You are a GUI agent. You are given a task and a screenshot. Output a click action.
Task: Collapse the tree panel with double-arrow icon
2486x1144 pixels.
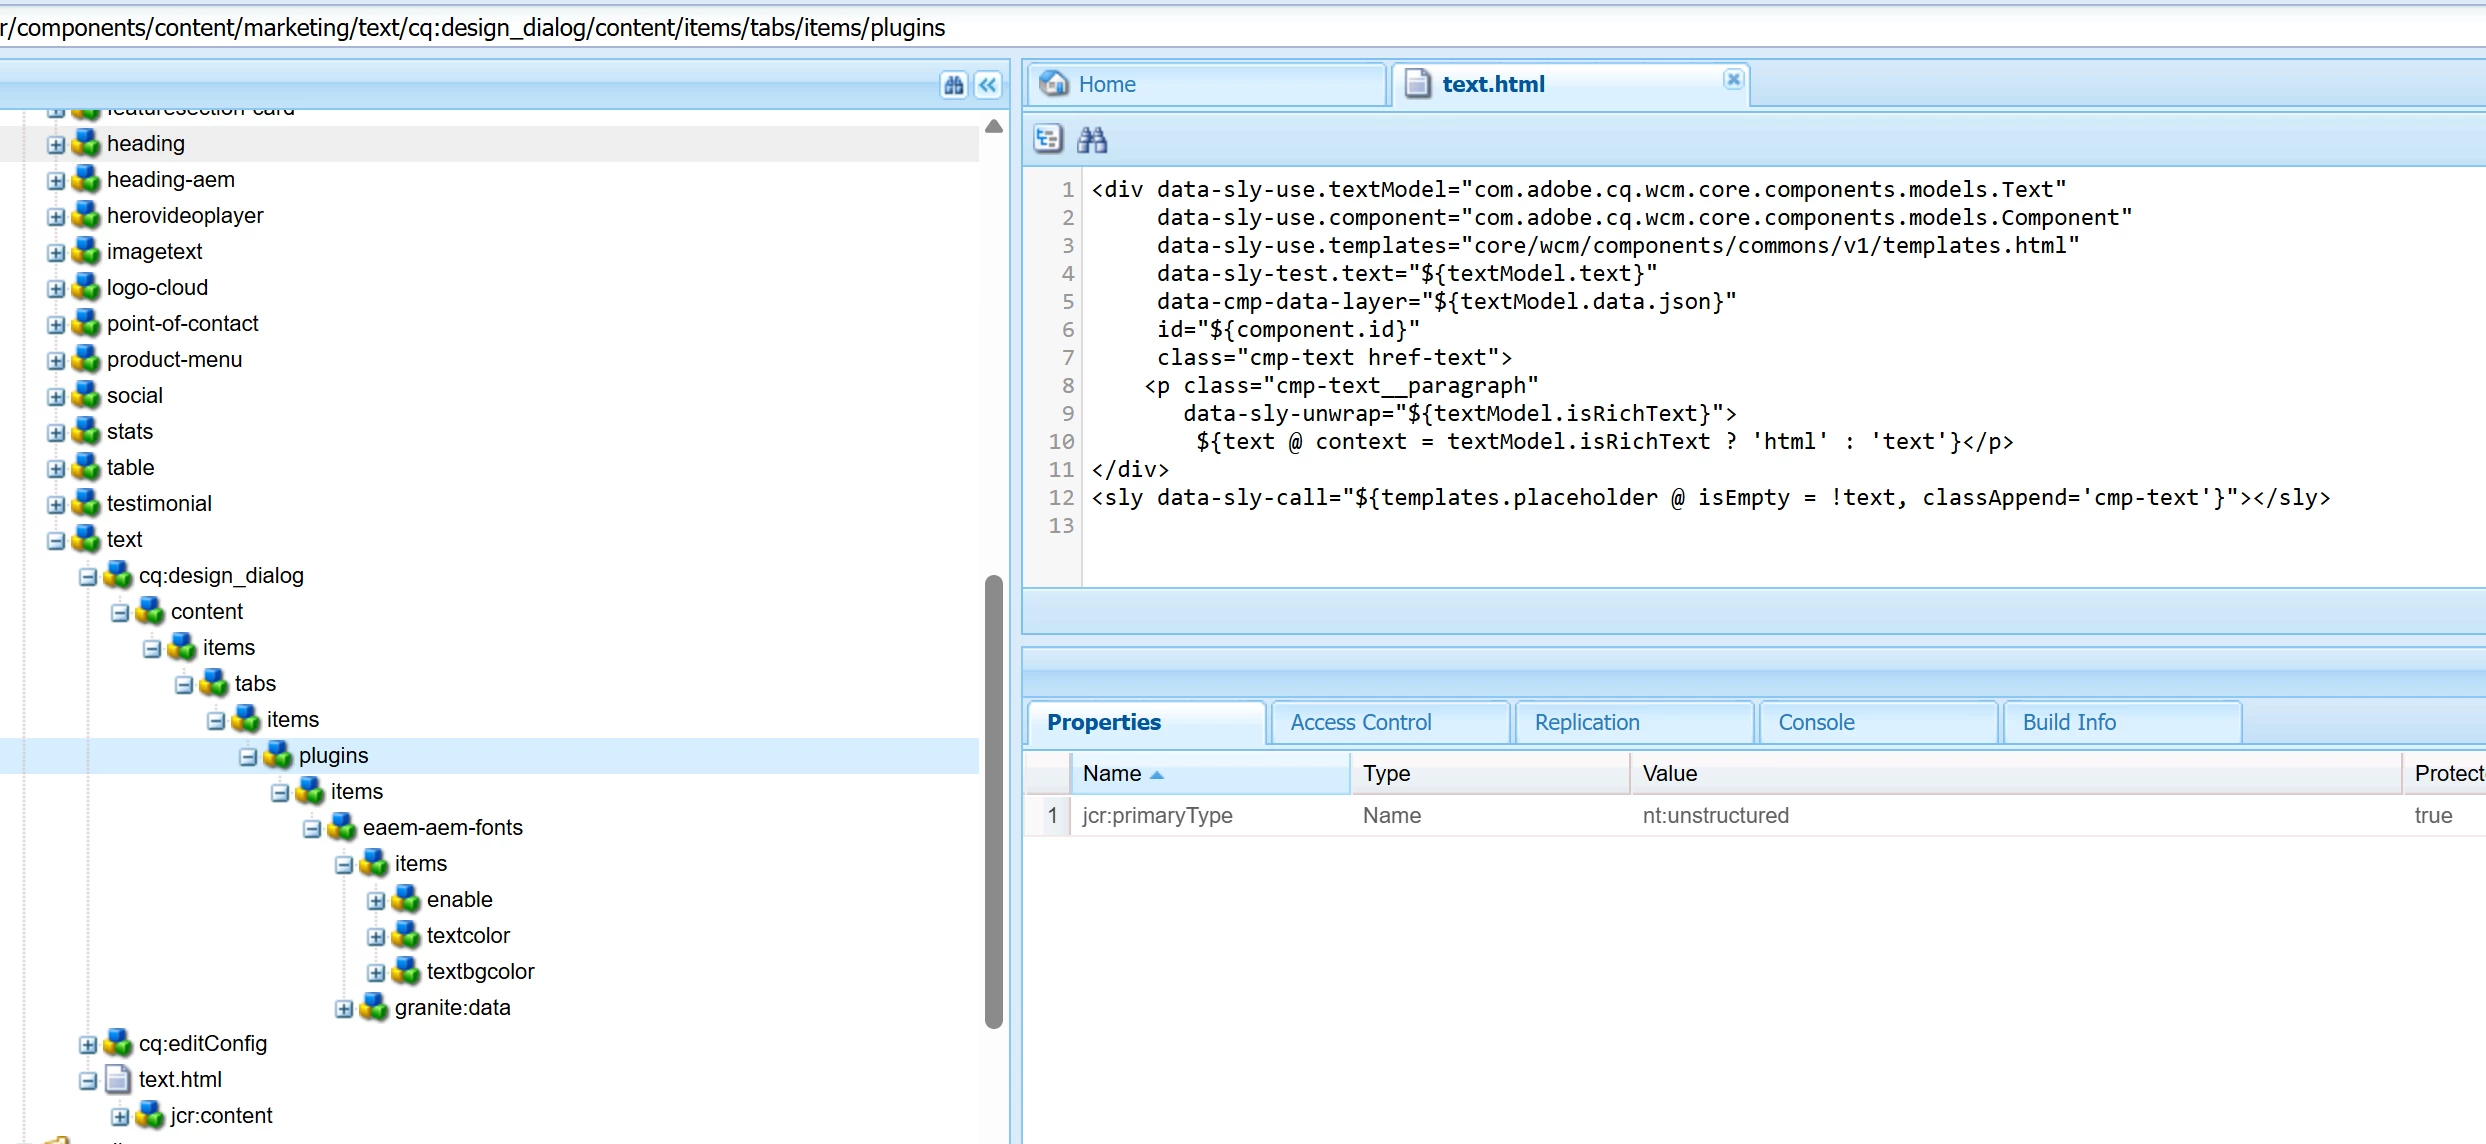pos(988,85)
